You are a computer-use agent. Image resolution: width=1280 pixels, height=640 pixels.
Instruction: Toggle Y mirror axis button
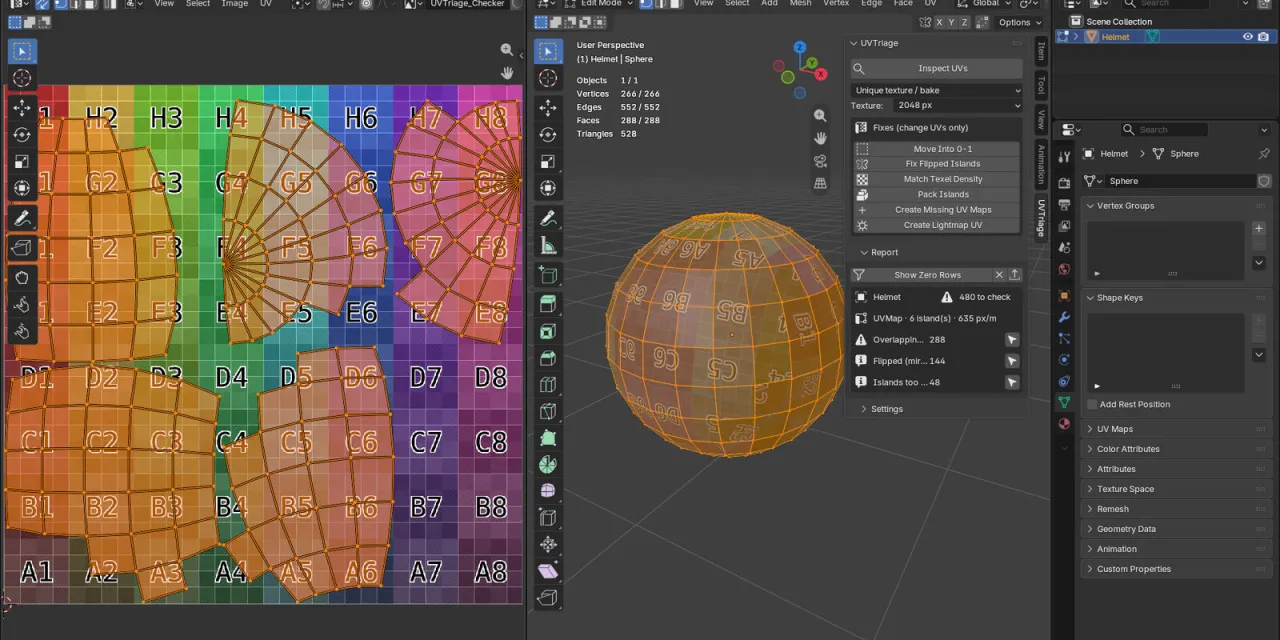(952, 22)
